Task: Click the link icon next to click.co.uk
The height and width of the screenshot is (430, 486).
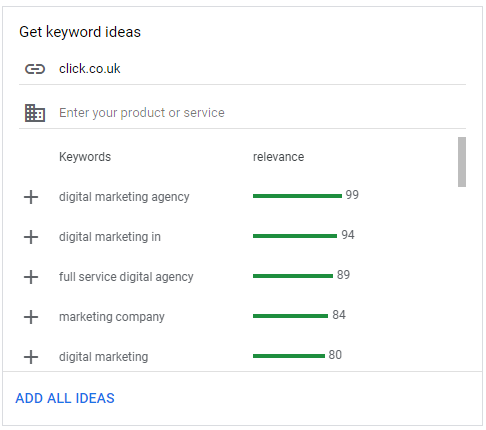Action: tap(35, 69)
